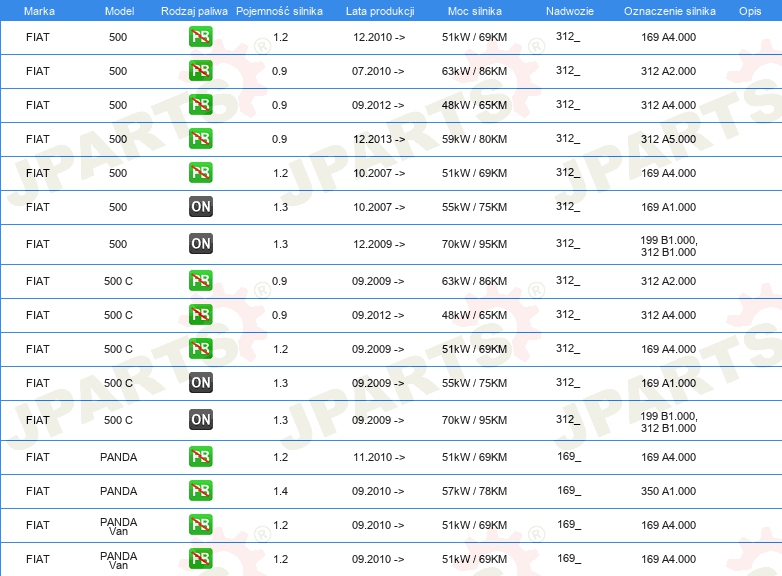Click the engine code 312 A5.000
Viewport: 782px width, 576px height.
coord(668,139)
